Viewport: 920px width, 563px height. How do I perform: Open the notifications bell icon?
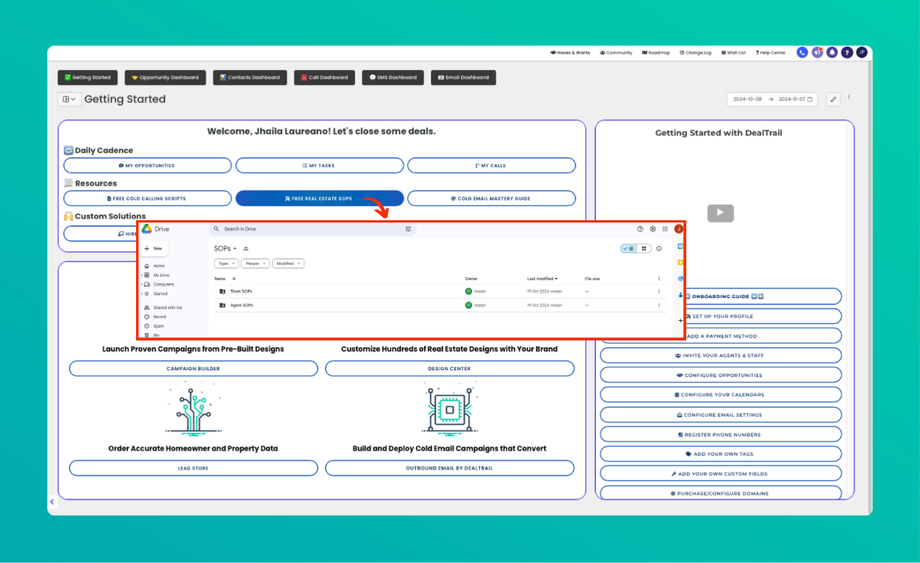point(832,52)
